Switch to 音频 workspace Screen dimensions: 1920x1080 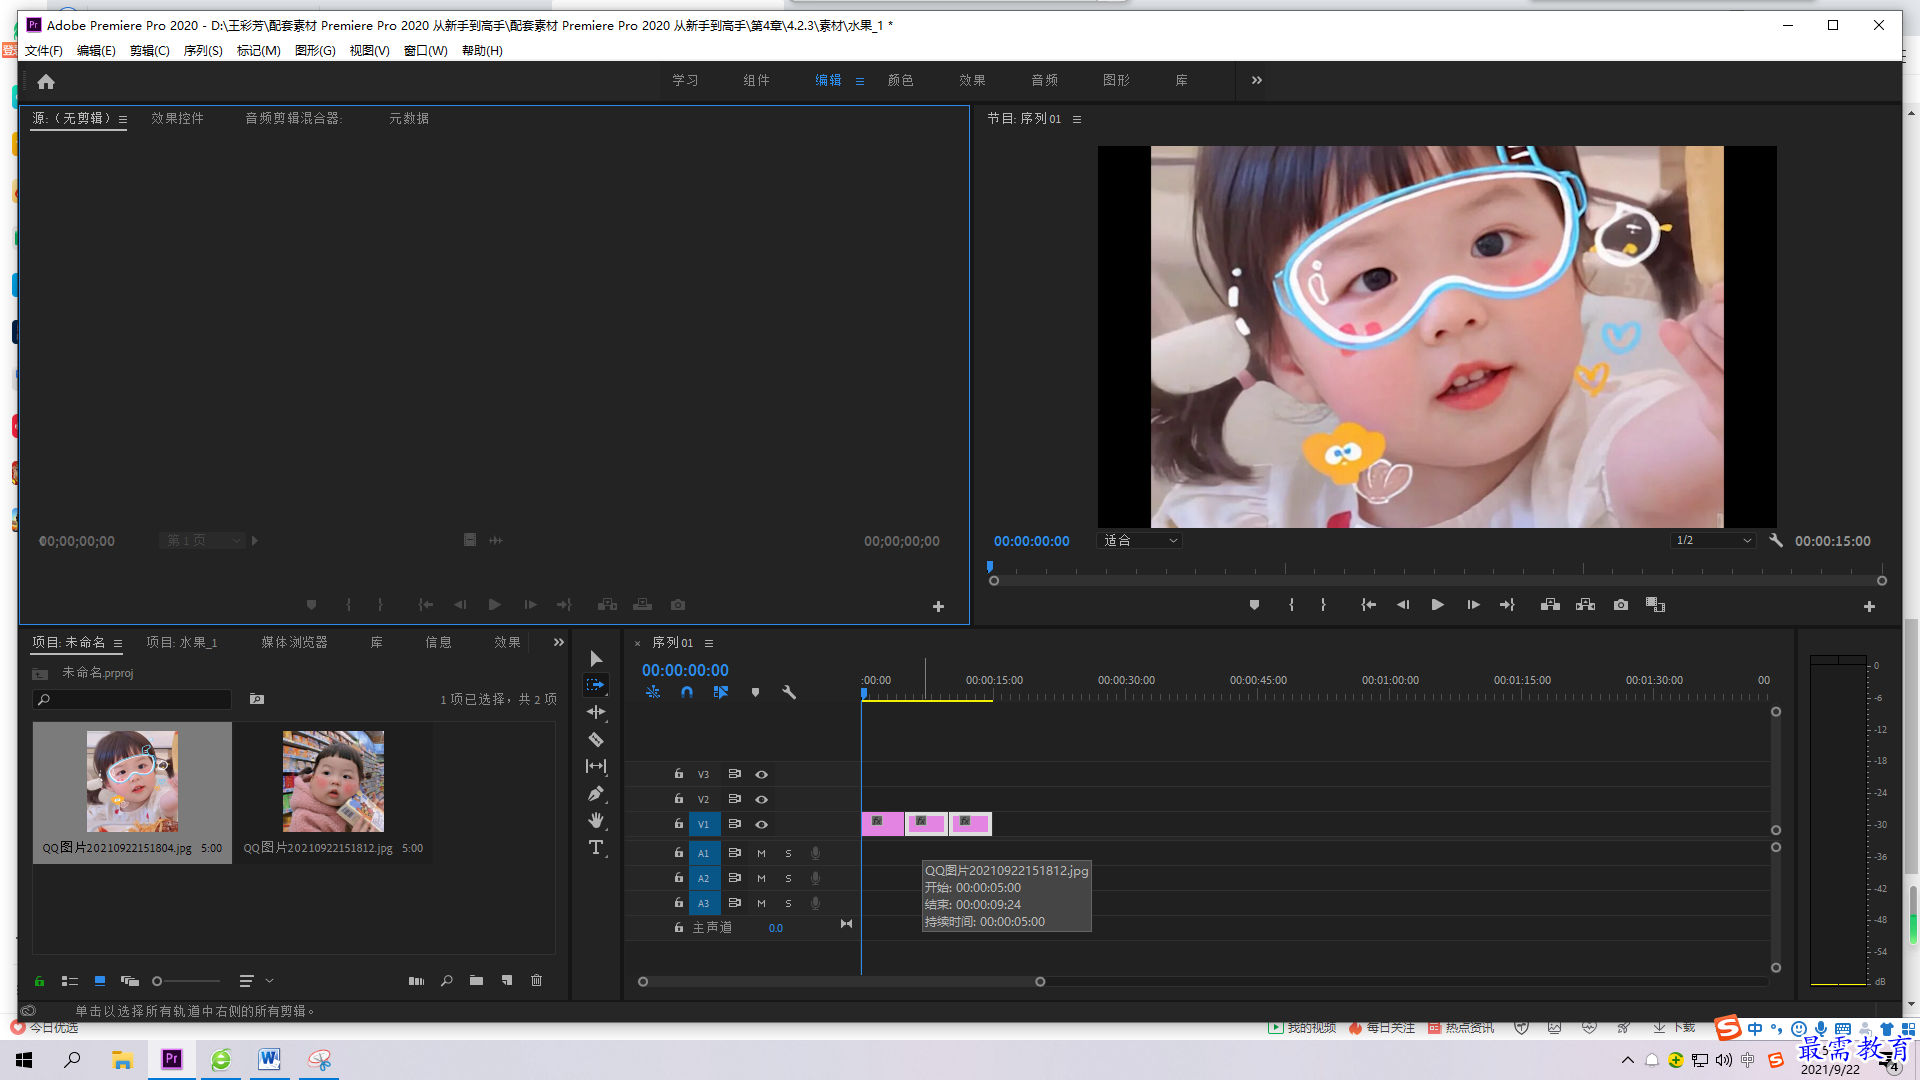1044,80
